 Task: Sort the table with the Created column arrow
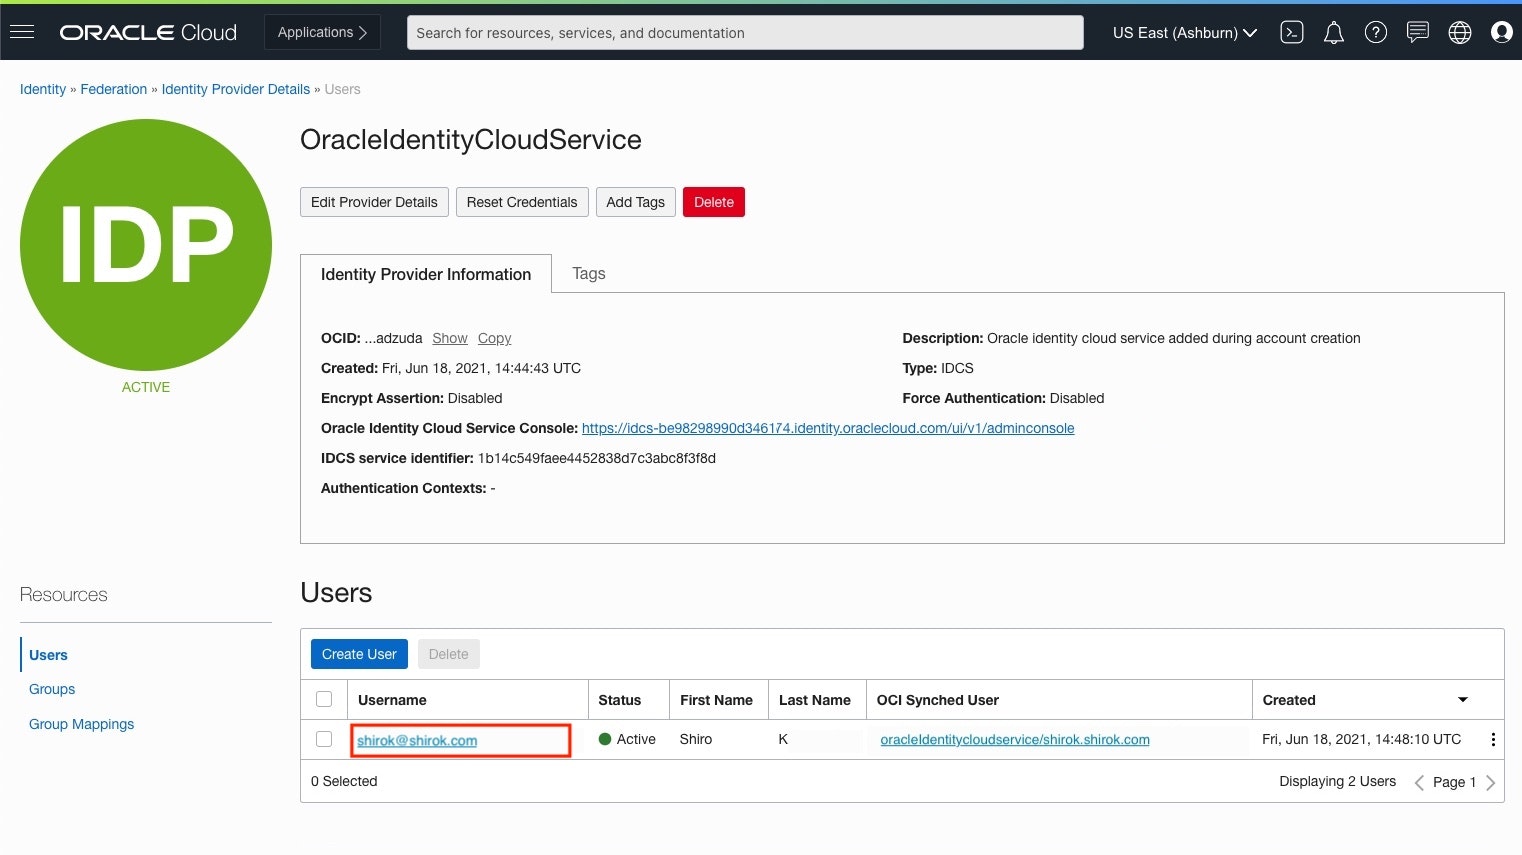point(1463,700)
